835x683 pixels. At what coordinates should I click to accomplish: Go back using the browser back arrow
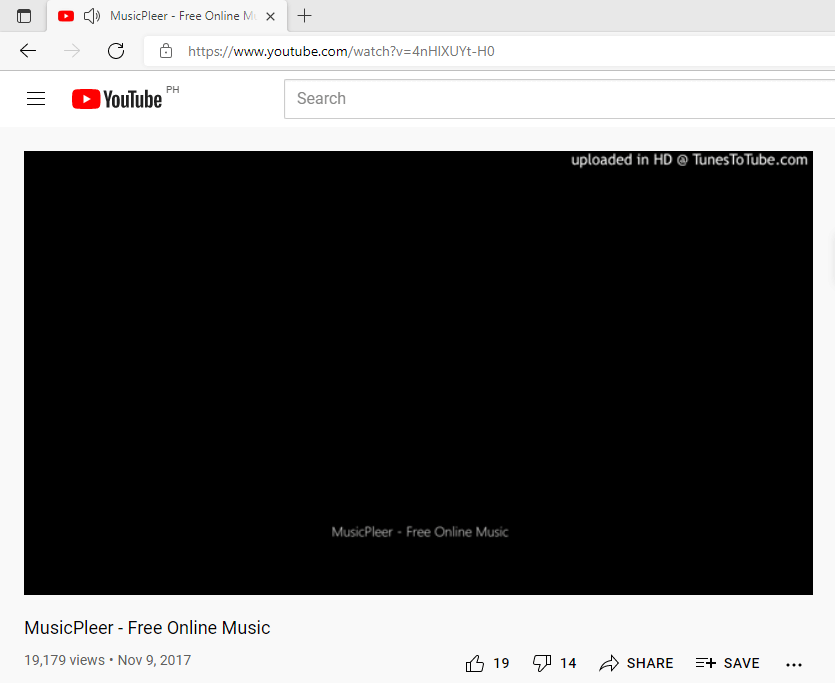tap(28, 51)
